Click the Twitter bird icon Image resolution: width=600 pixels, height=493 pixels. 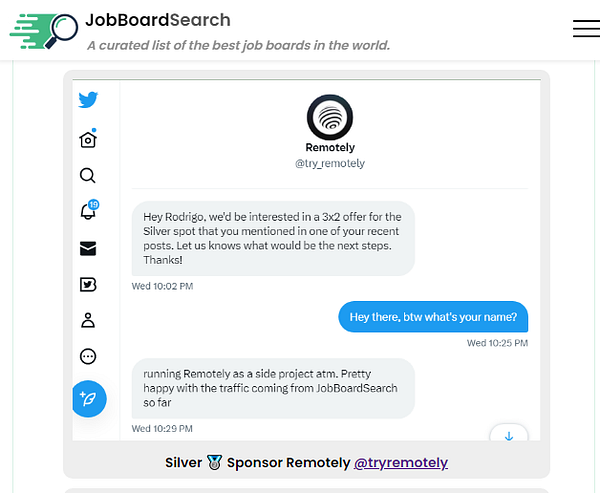(88, 100)
